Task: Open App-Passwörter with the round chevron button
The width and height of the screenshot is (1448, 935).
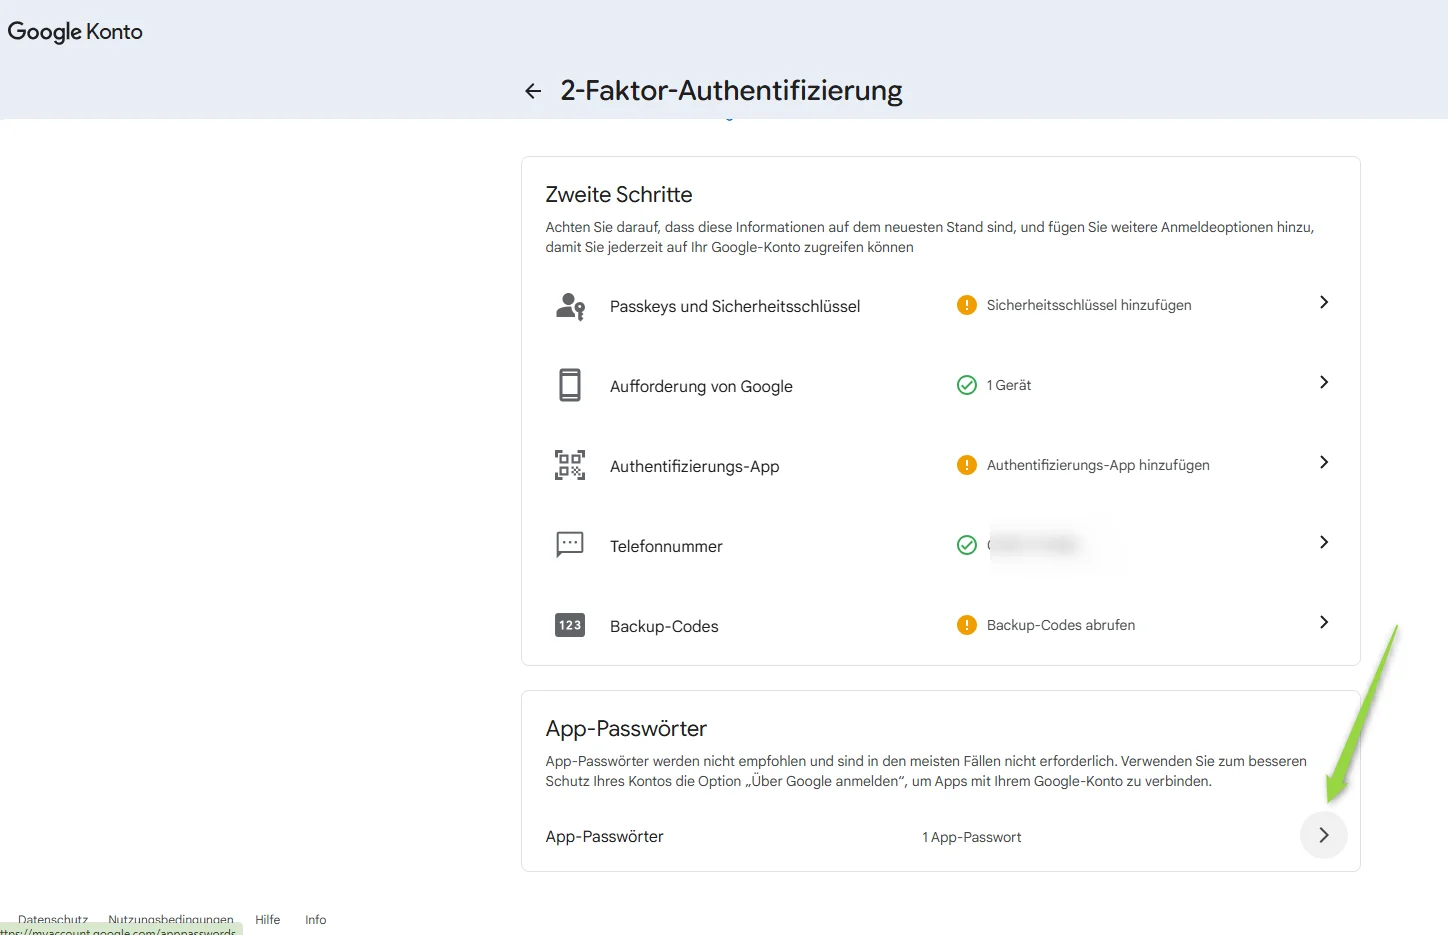Action: 1324,835
